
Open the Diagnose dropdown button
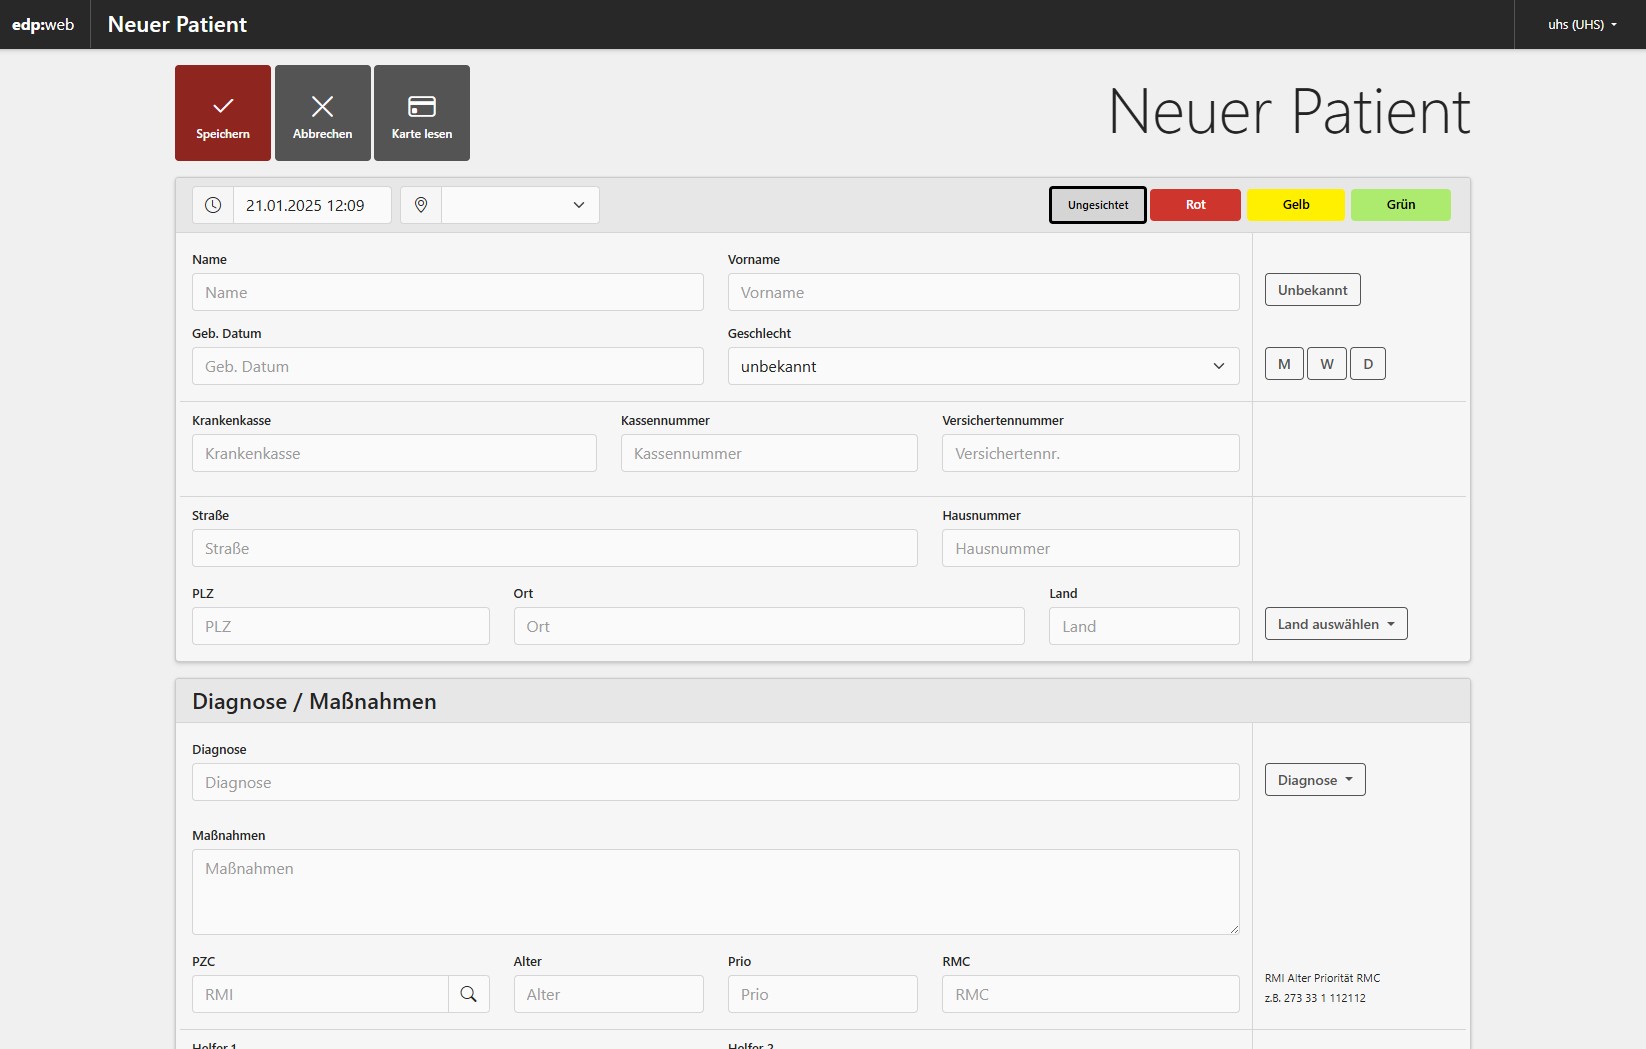(1315, 780)
